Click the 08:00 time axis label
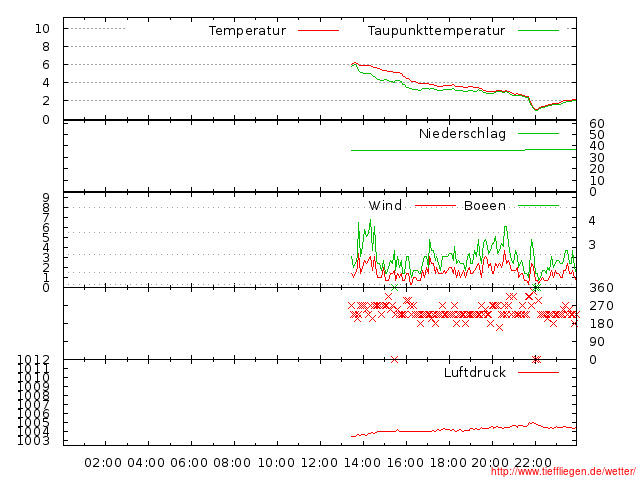The image size is (640, 480). (232, 463)
